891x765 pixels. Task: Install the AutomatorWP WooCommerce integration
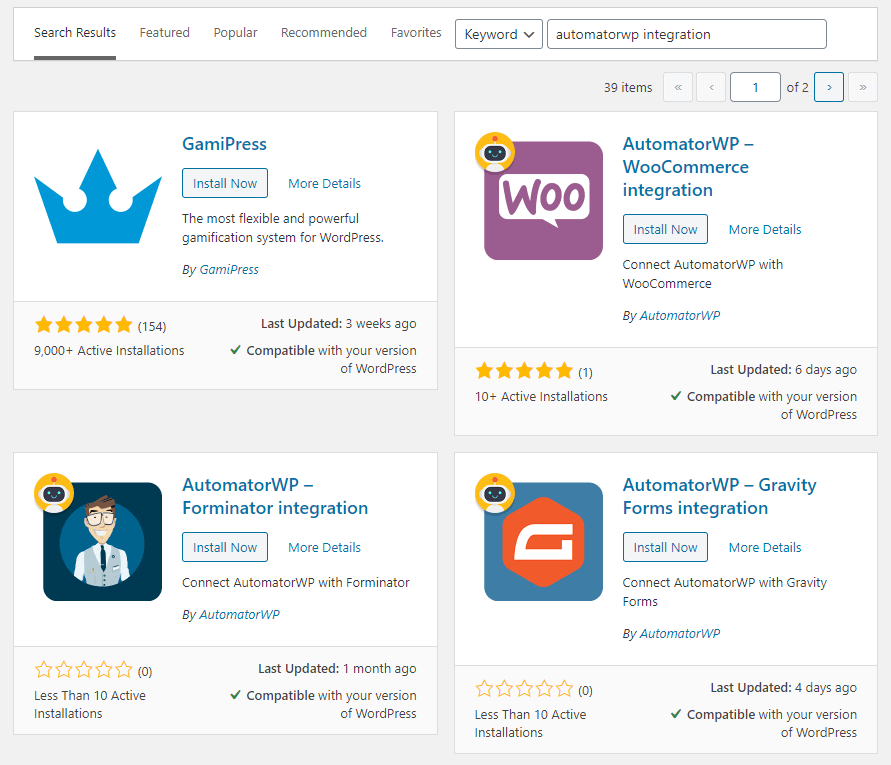(665, 229)
